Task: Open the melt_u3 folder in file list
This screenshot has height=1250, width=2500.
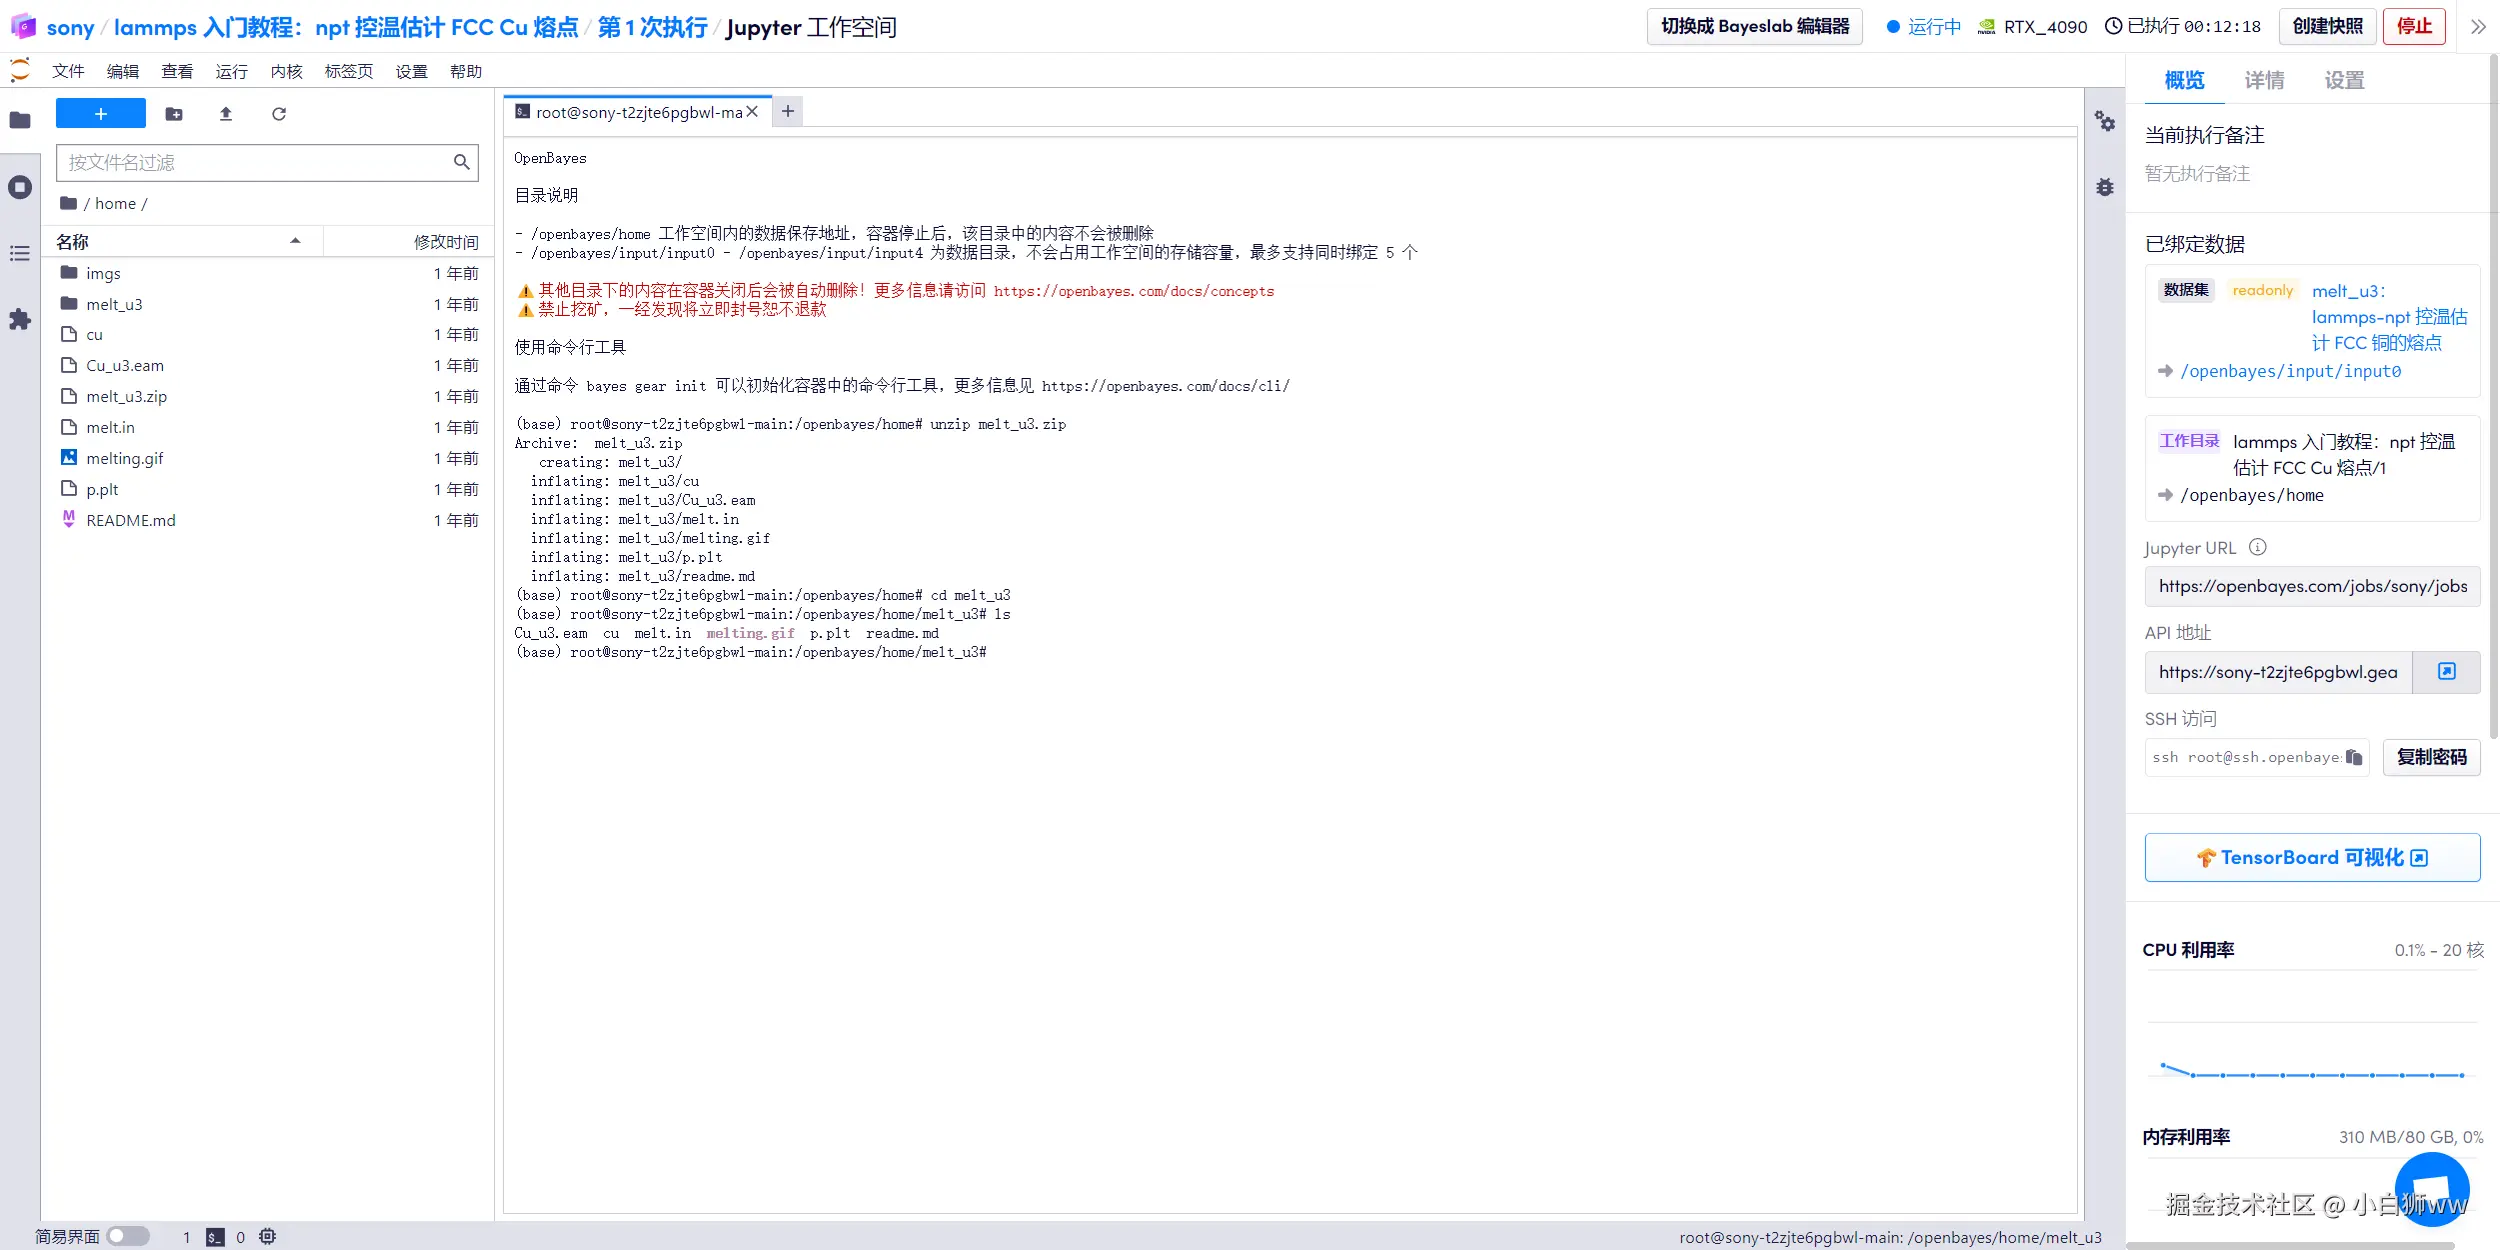Action: [114, 304]
